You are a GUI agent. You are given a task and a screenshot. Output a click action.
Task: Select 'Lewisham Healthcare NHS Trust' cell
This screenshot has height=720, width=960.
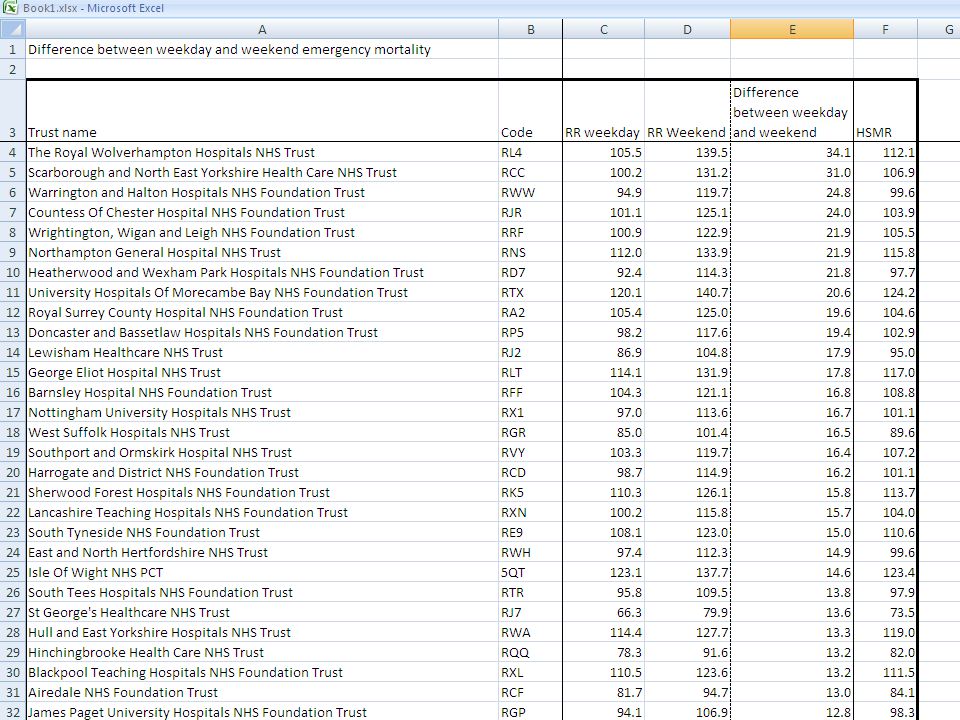click(262, 353)
